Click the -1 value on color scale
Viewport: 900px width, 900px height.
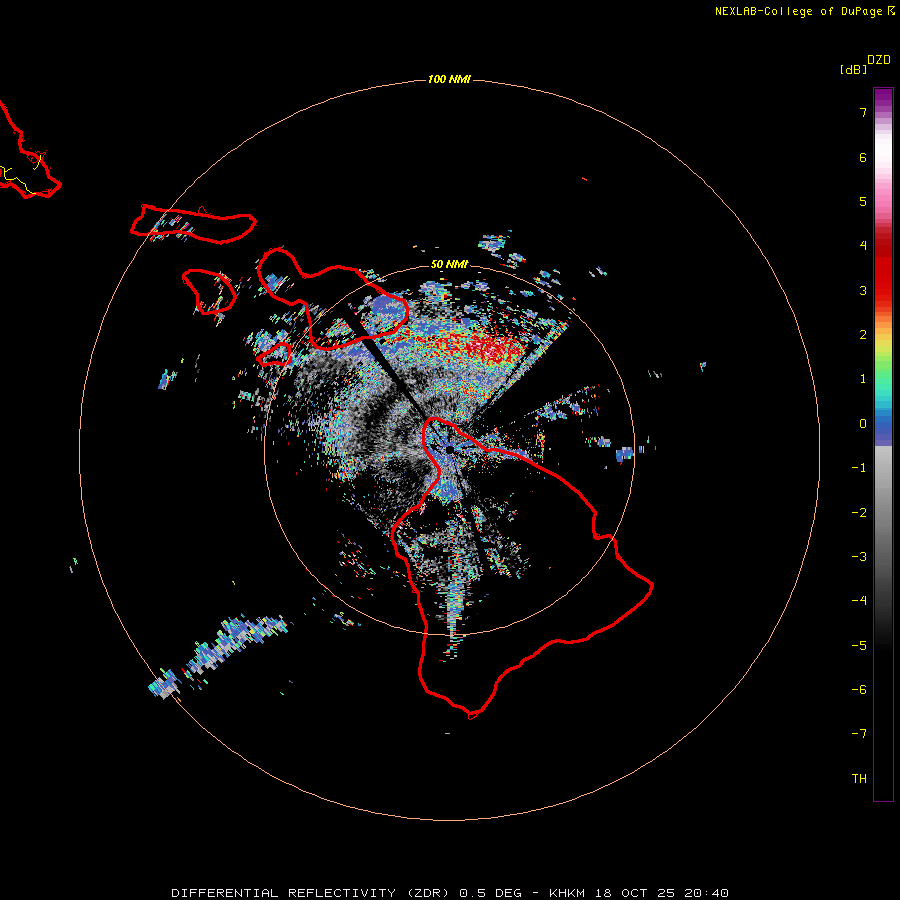pos(859,468)
